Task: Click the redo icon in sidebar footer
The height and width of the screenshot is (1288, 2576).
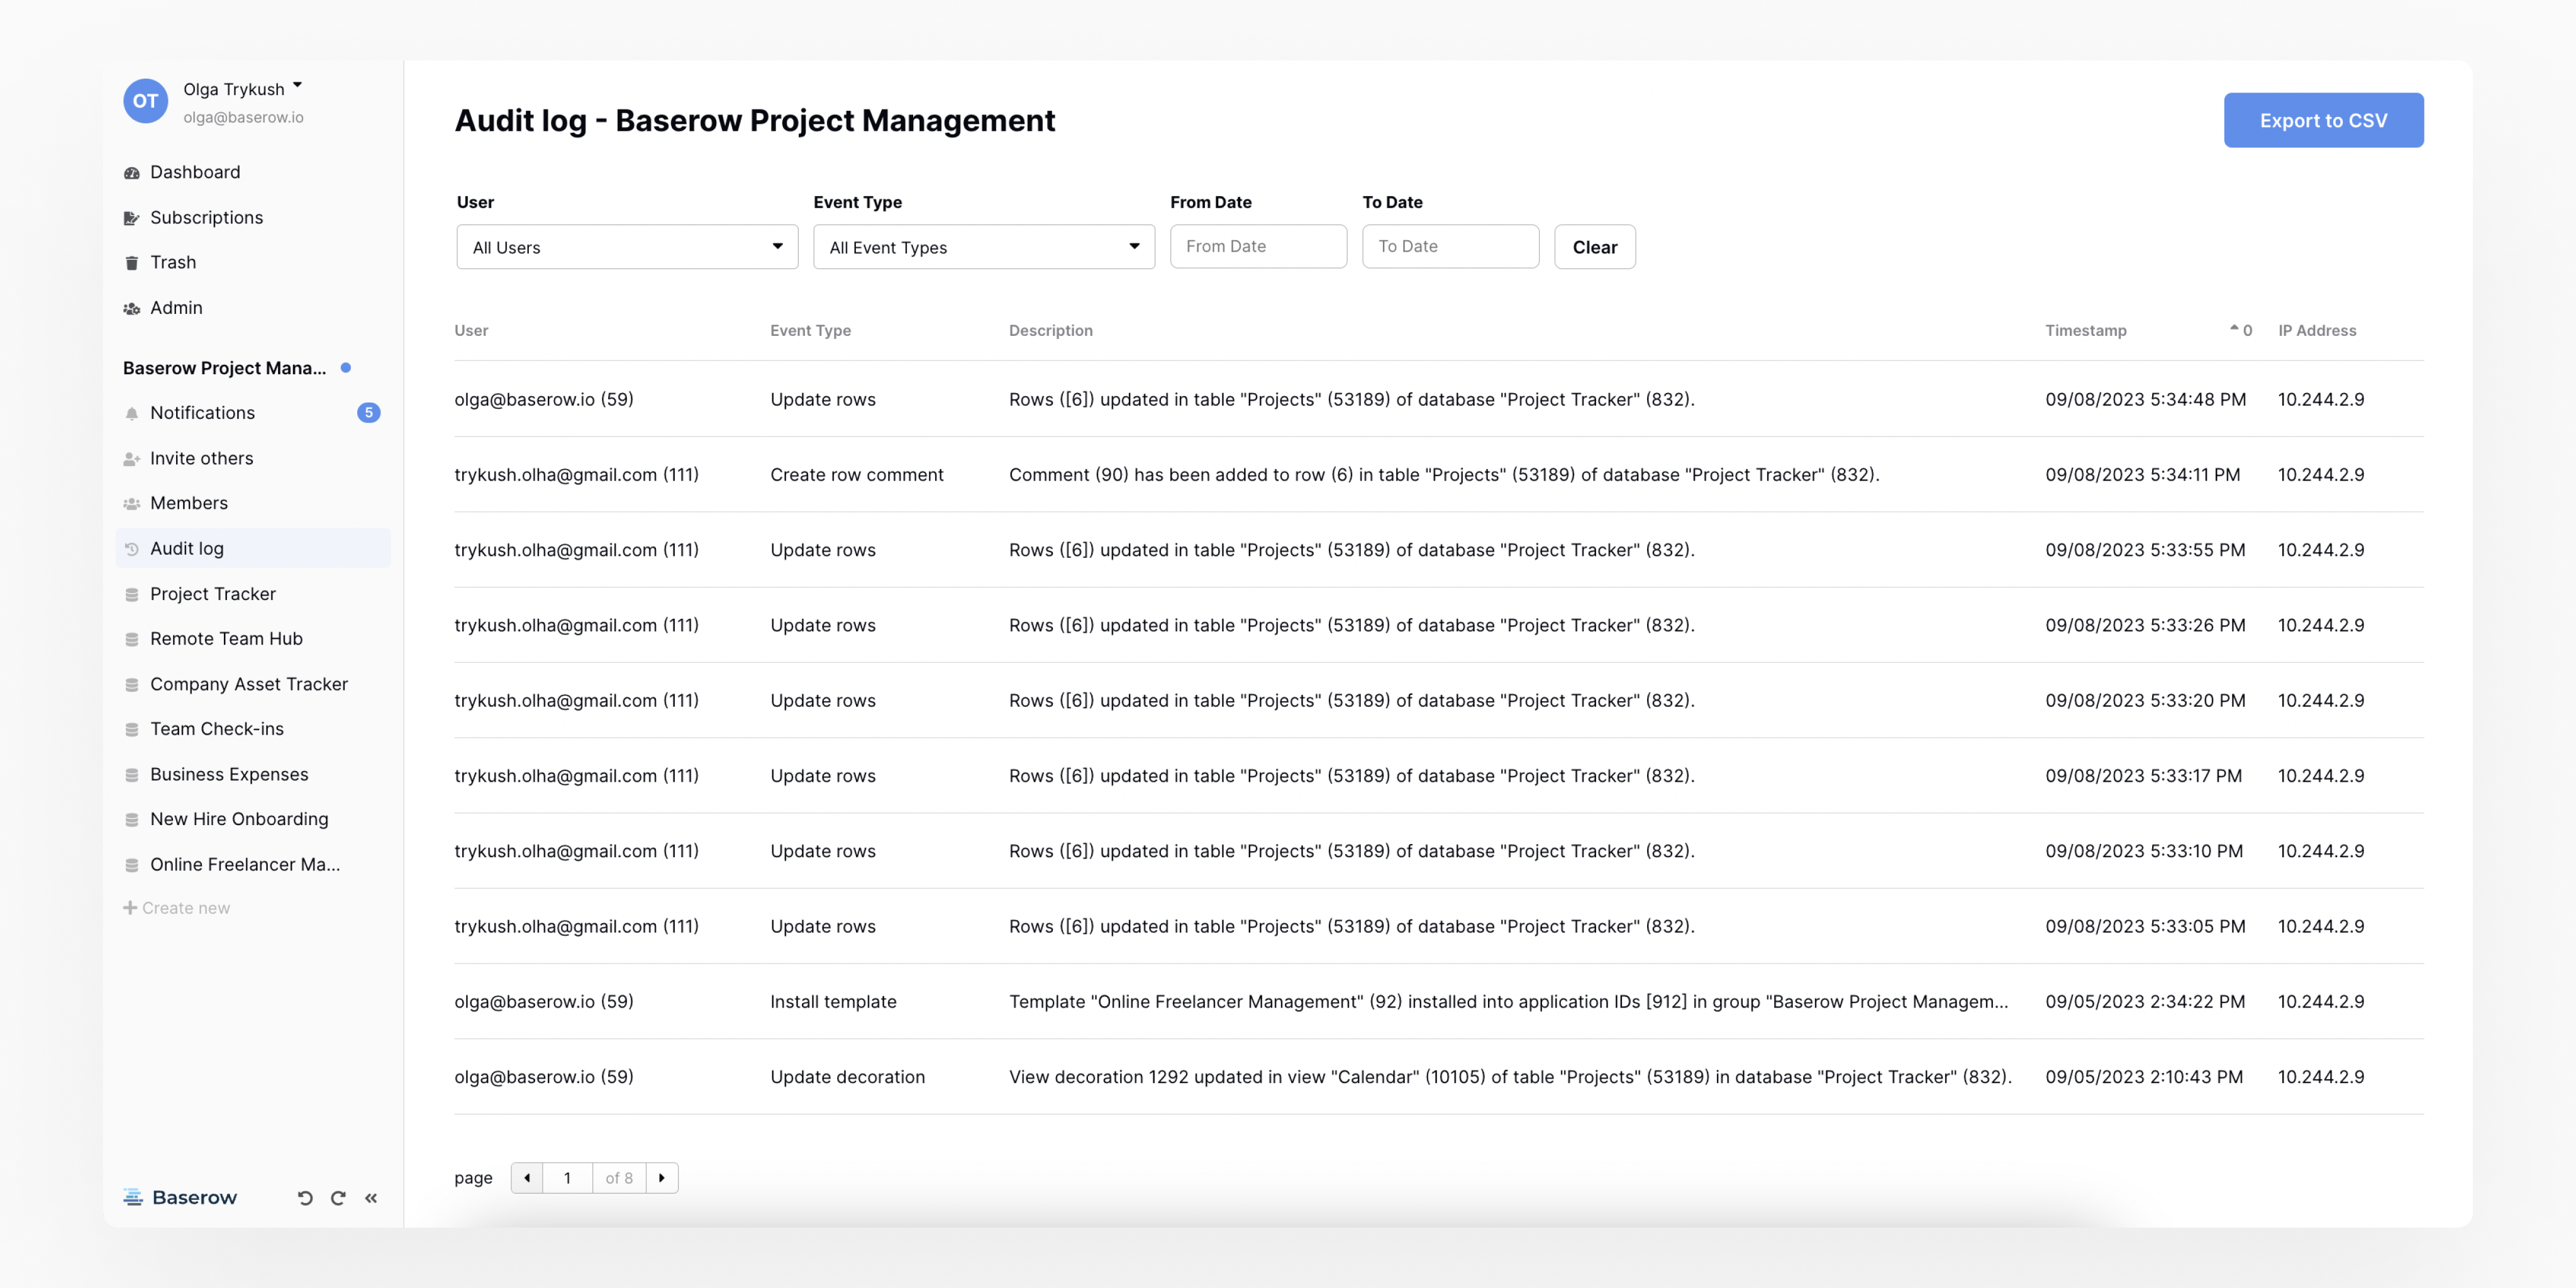Action: point(338,1198)
